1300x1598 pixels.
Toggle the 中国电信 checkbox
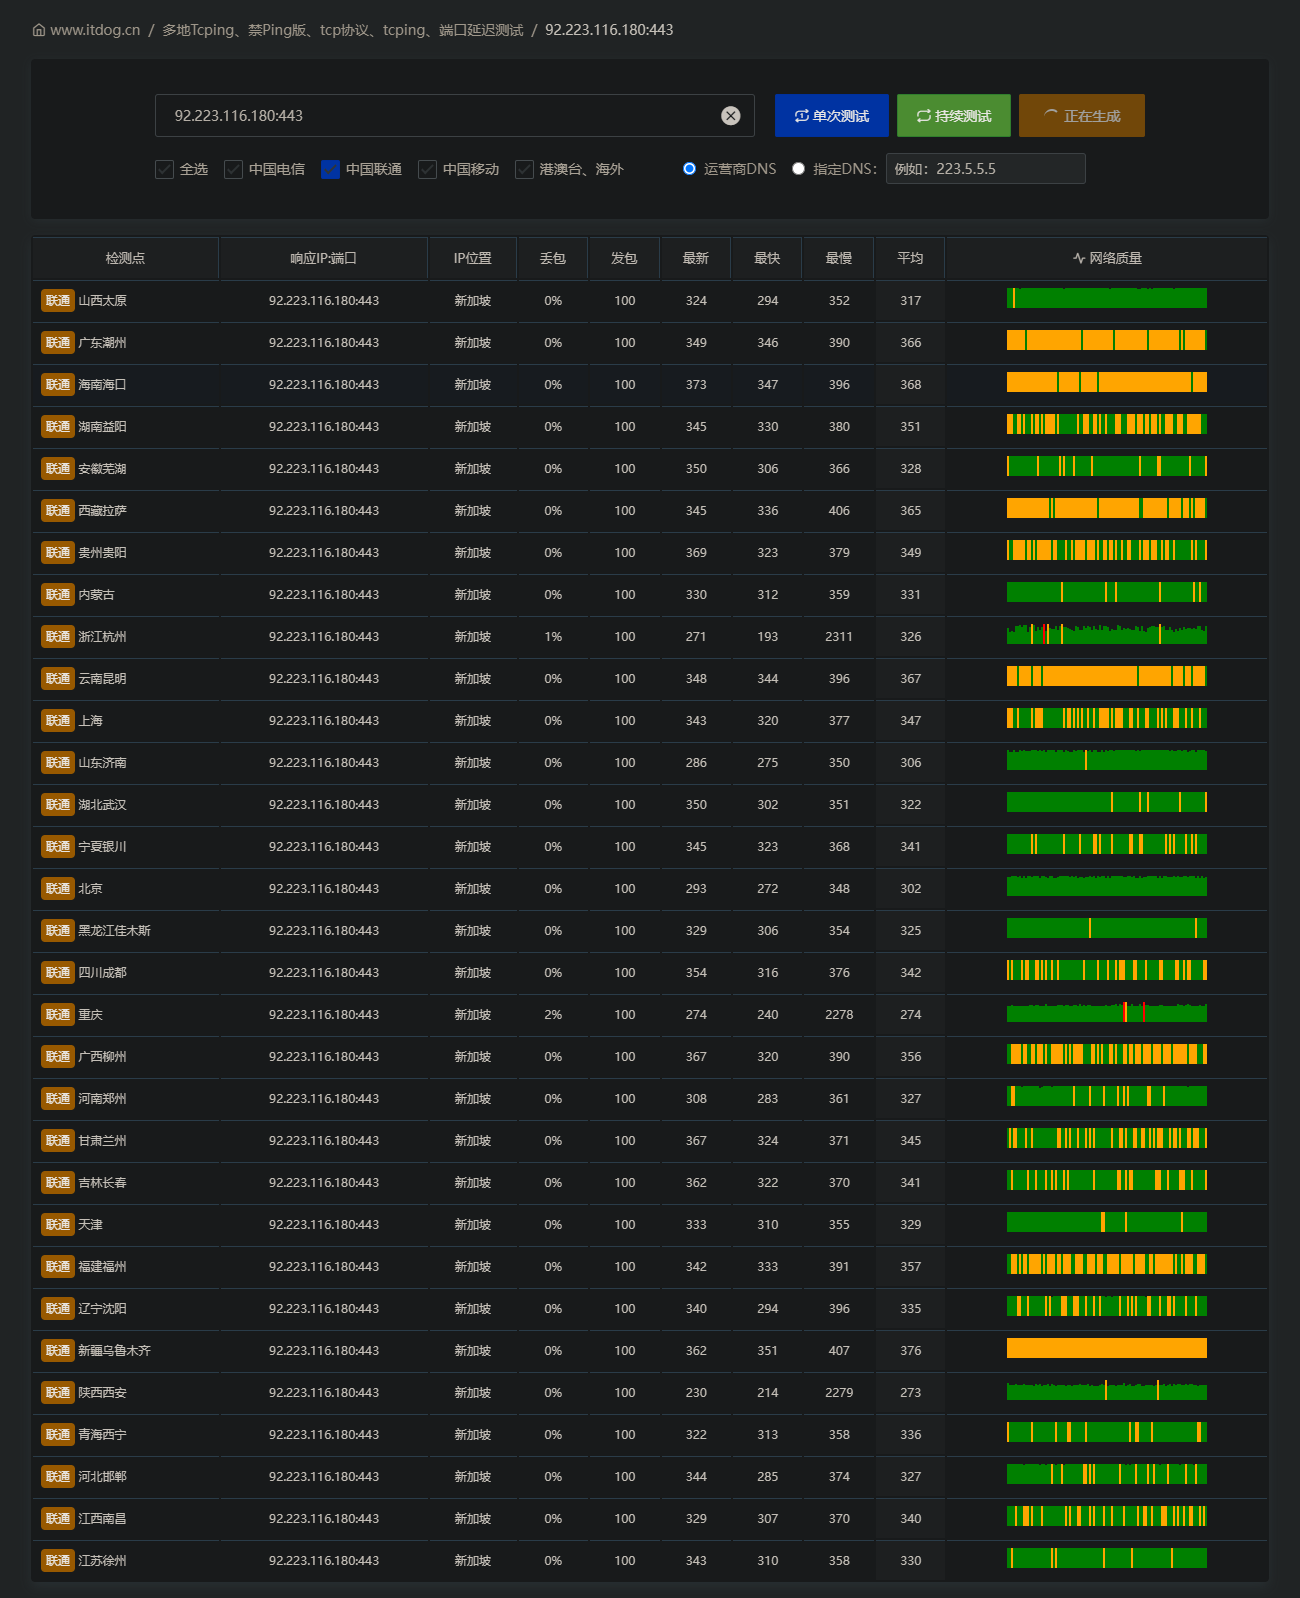click(x=234, y=169)
